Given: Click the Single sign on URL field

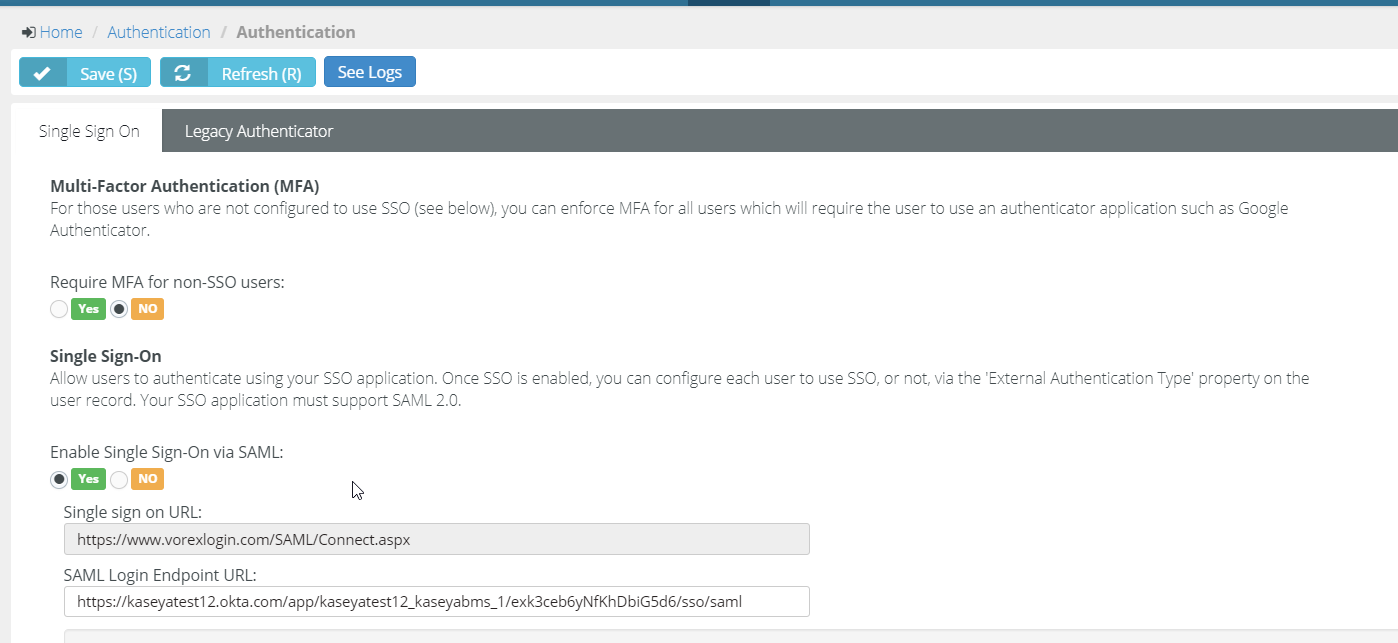Looking at the screenshot, I should coord(436,539).
